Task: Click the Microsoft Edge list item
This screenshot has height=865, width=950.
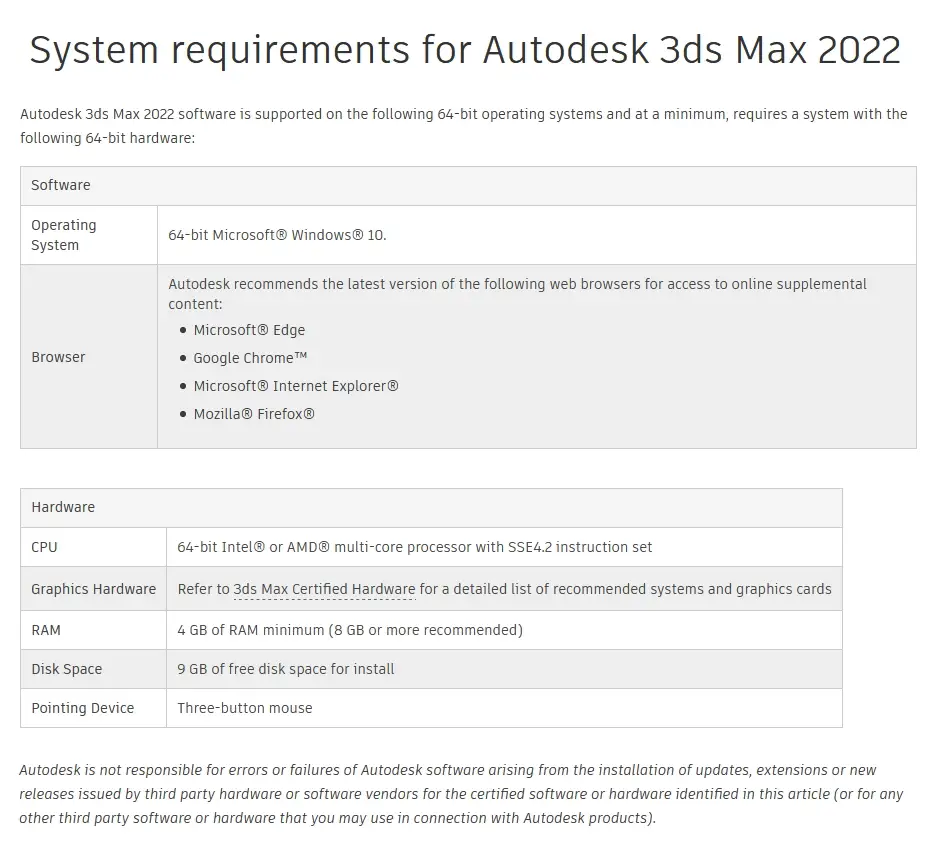Action: [x=249, y=330]
